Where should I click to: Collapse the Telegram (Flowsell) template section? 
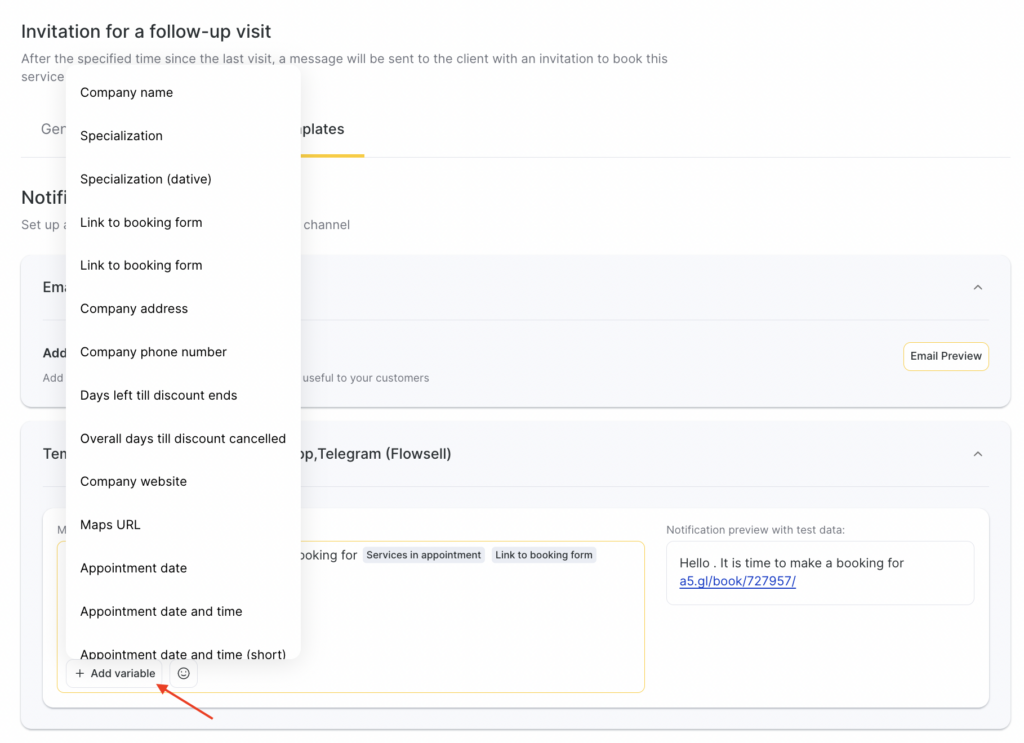[x=977, y=454]
